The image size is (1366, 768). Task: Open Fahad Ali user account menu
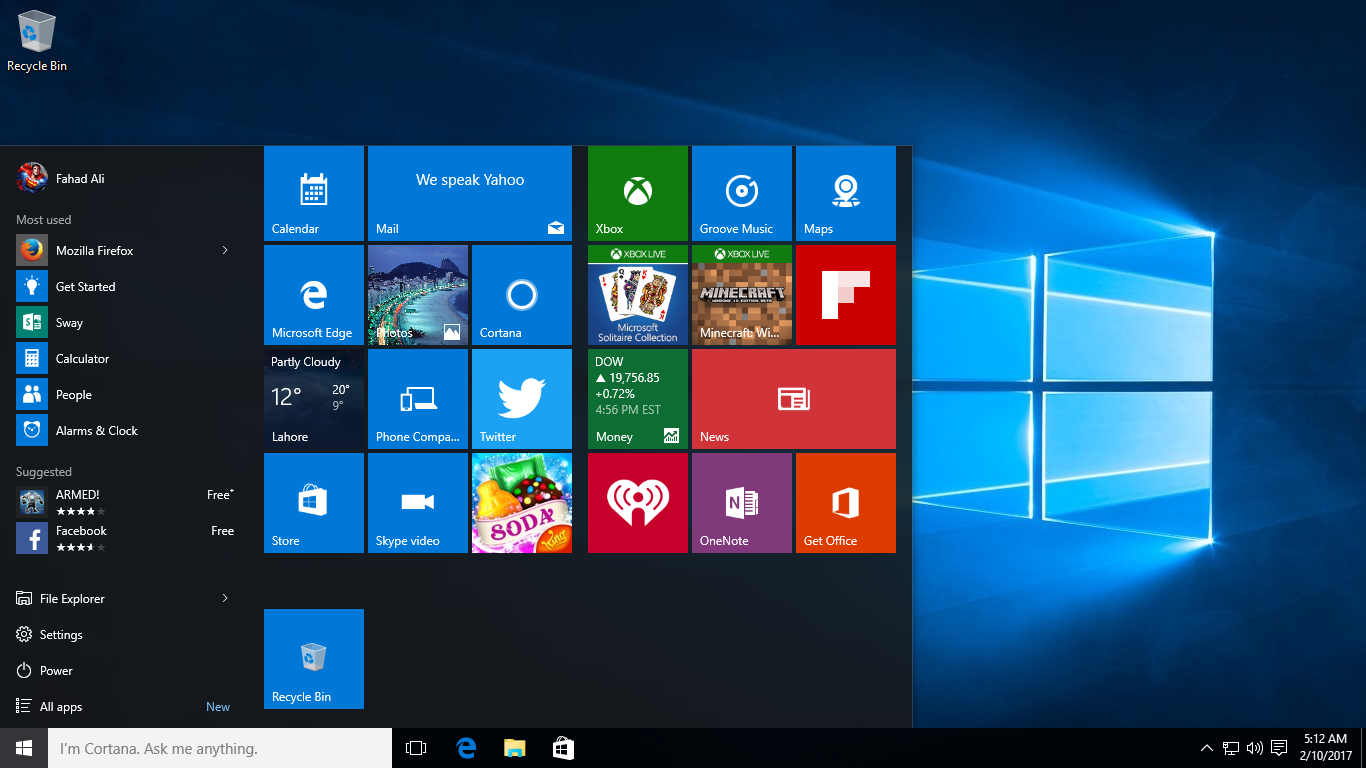coord(61,178)
